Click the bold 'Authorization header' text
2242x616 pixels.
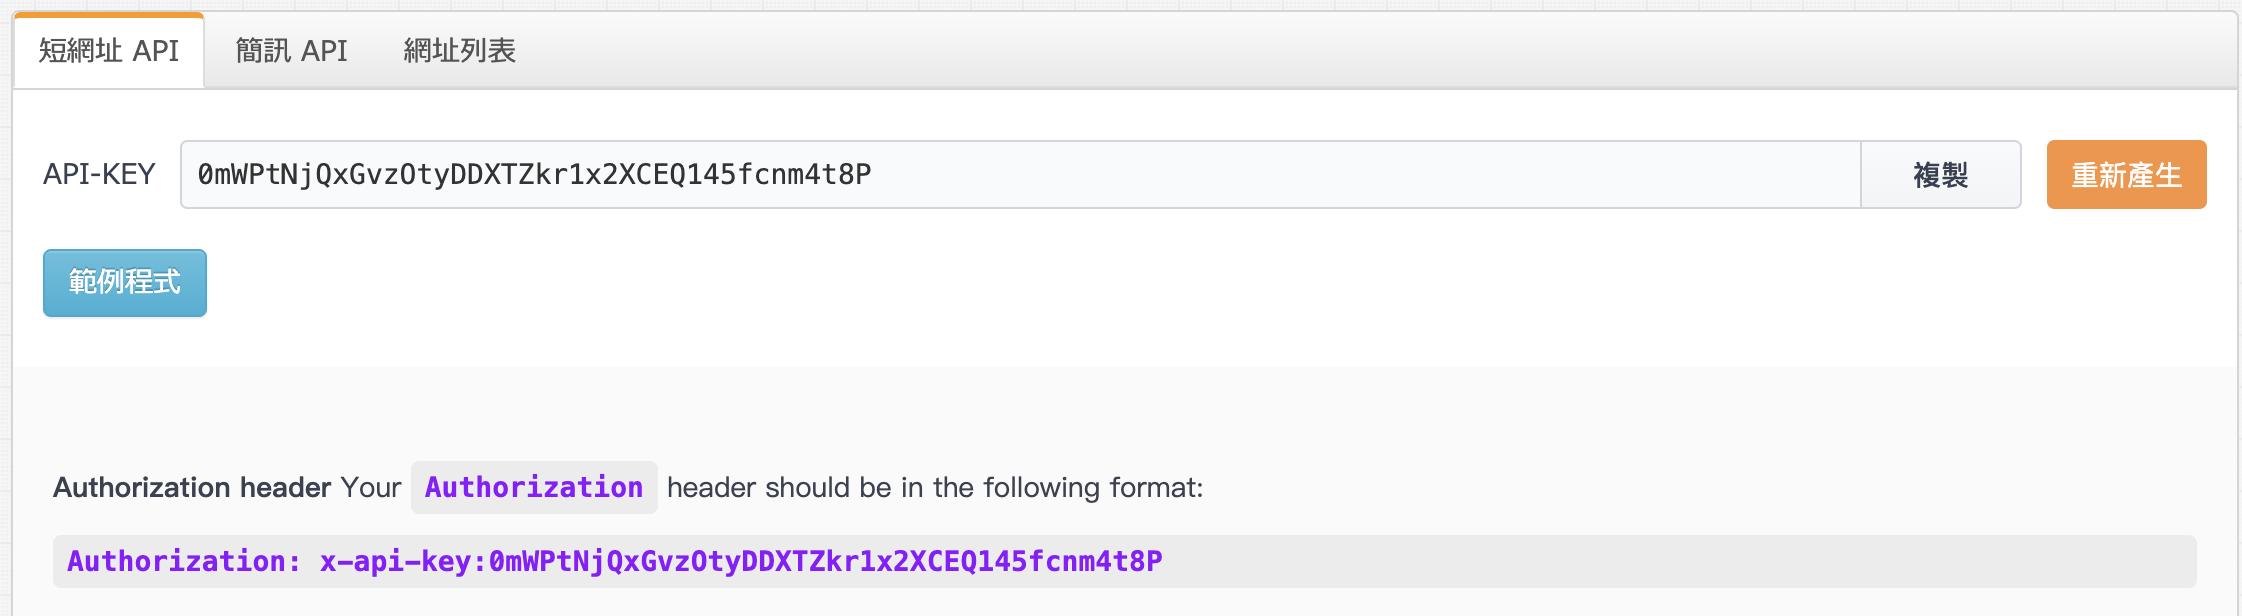(x=192, y=488)
